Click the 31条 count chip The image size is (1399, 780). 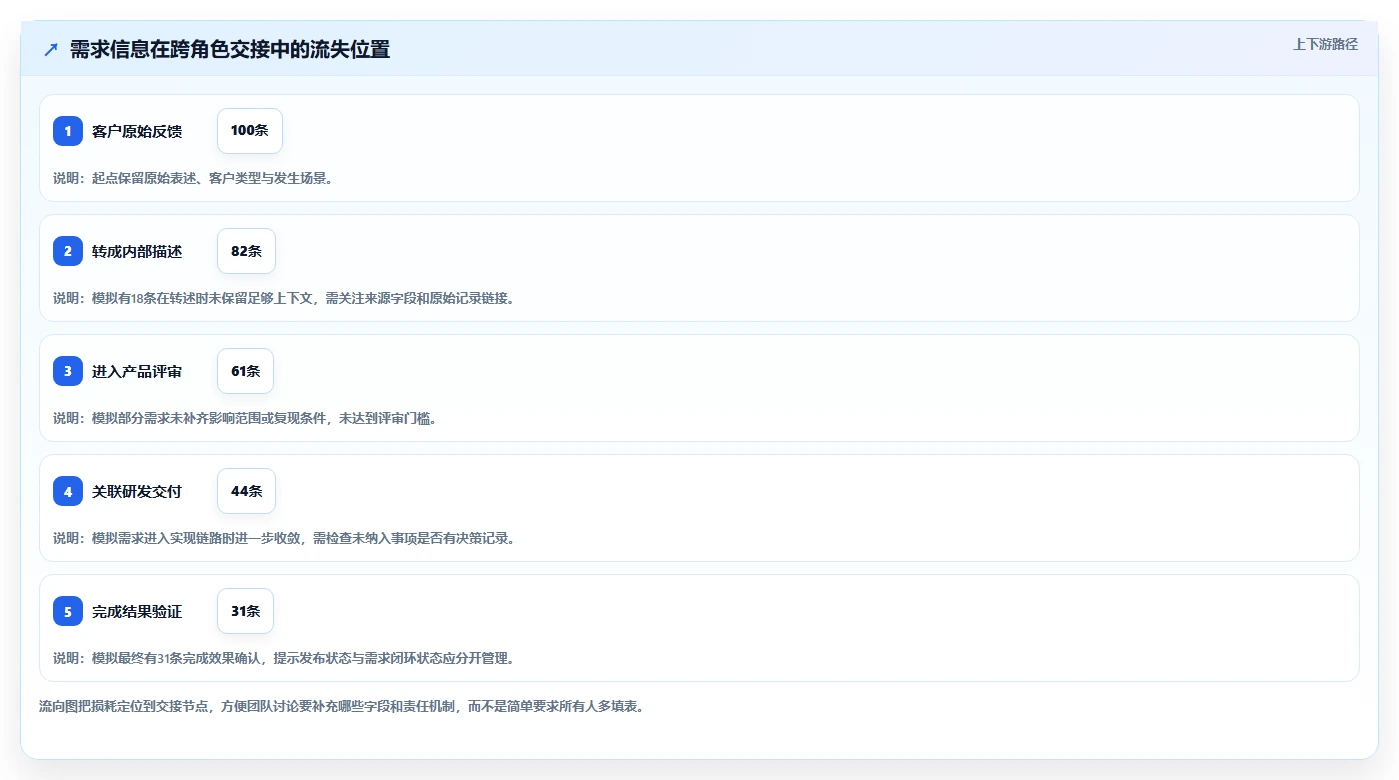pyautogui.click(x=245, y=611)
